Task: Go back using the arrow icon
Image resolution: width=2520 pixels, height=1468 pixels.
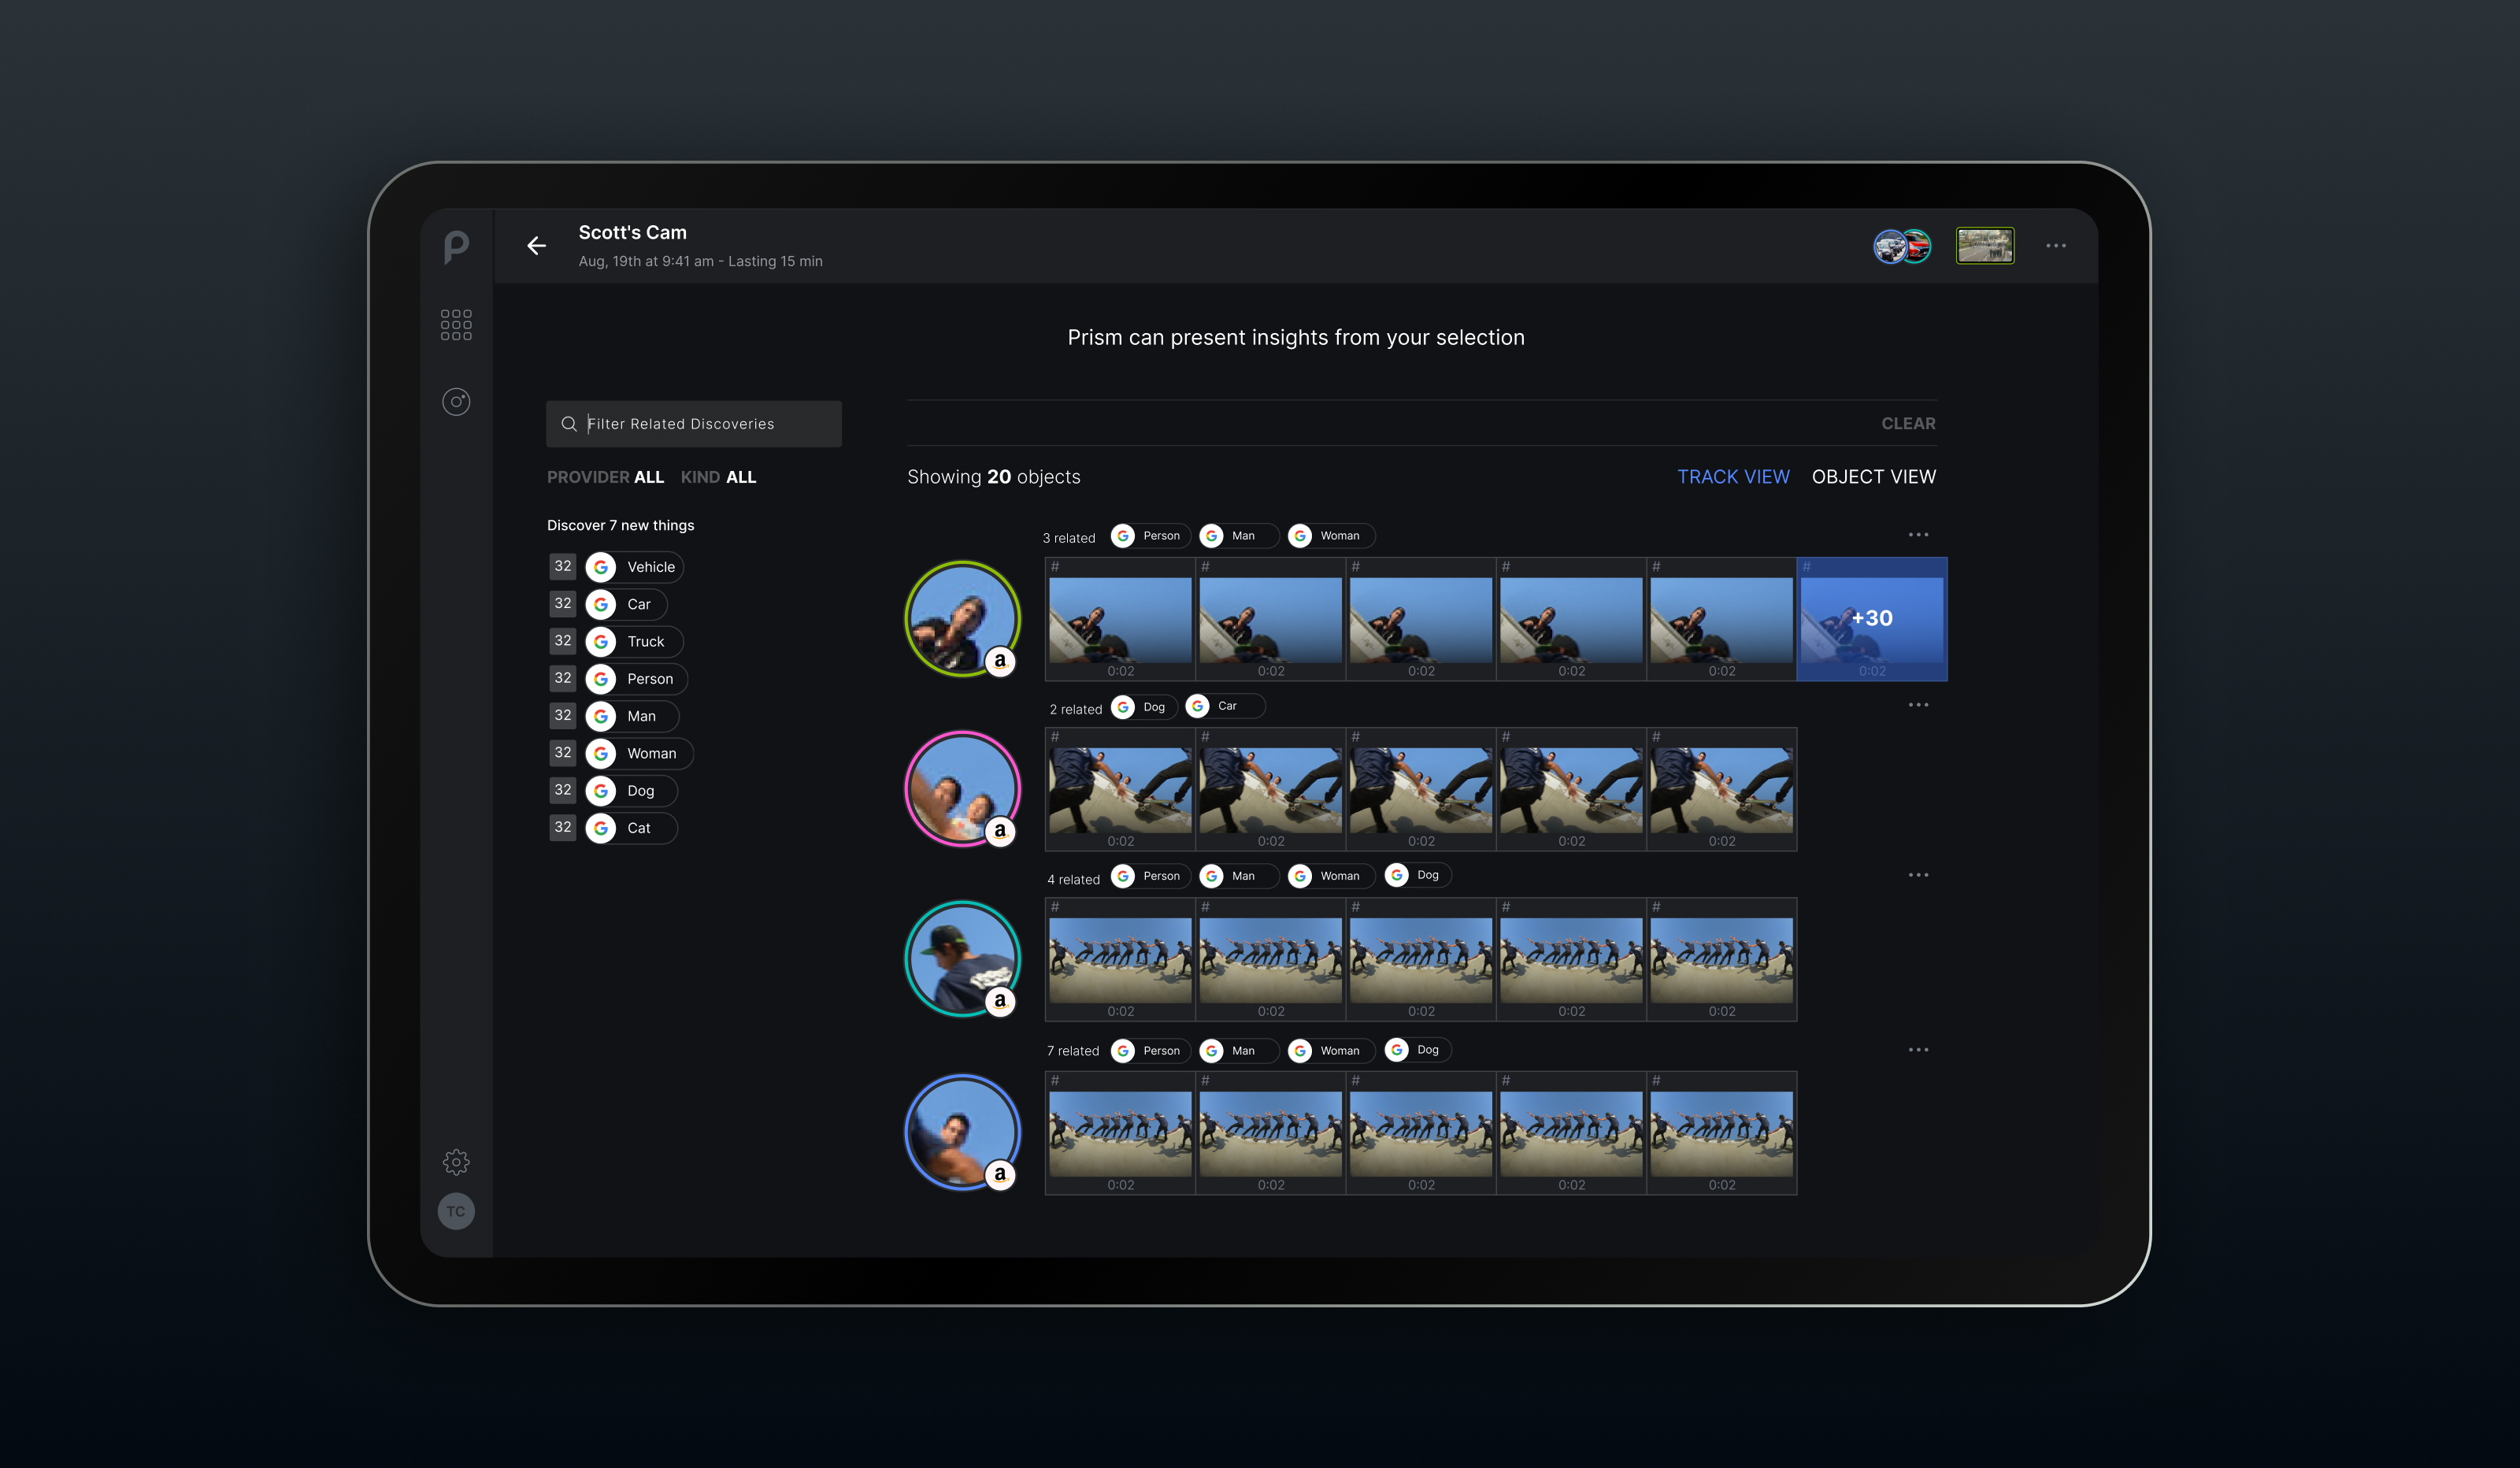Action: (x=537, y=246)
